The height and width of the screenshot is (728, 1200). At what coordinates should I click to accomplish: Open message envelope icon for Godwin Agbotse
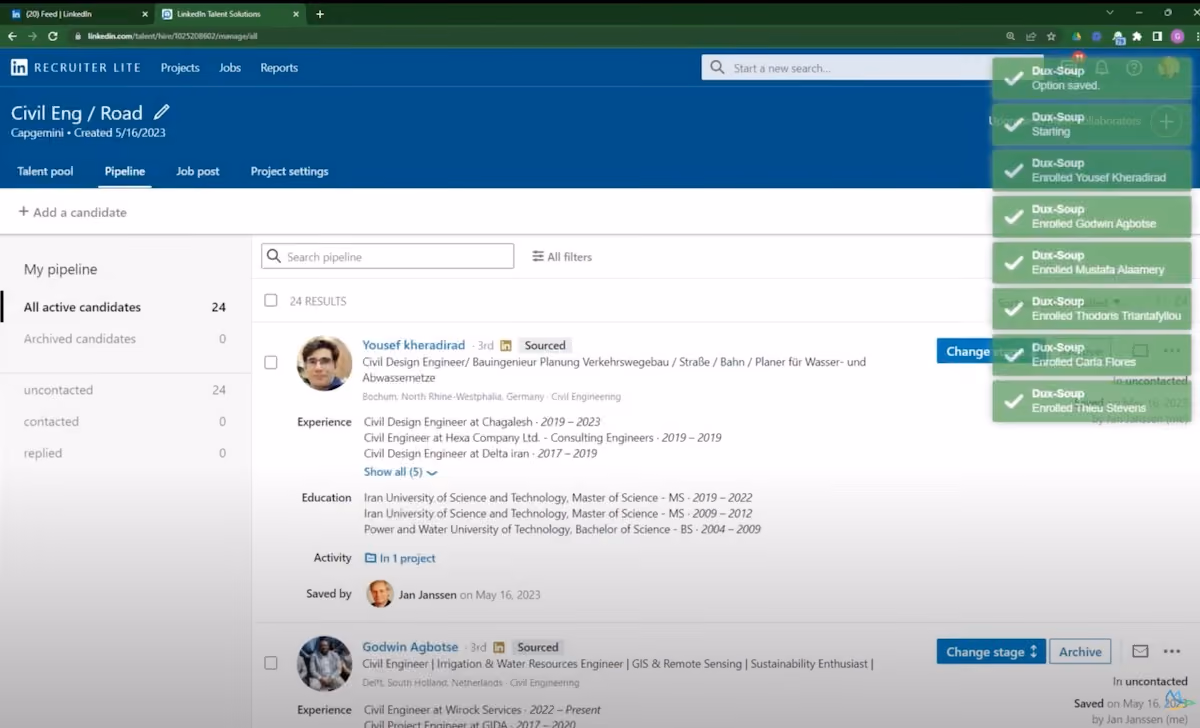tap(1140, 651)
